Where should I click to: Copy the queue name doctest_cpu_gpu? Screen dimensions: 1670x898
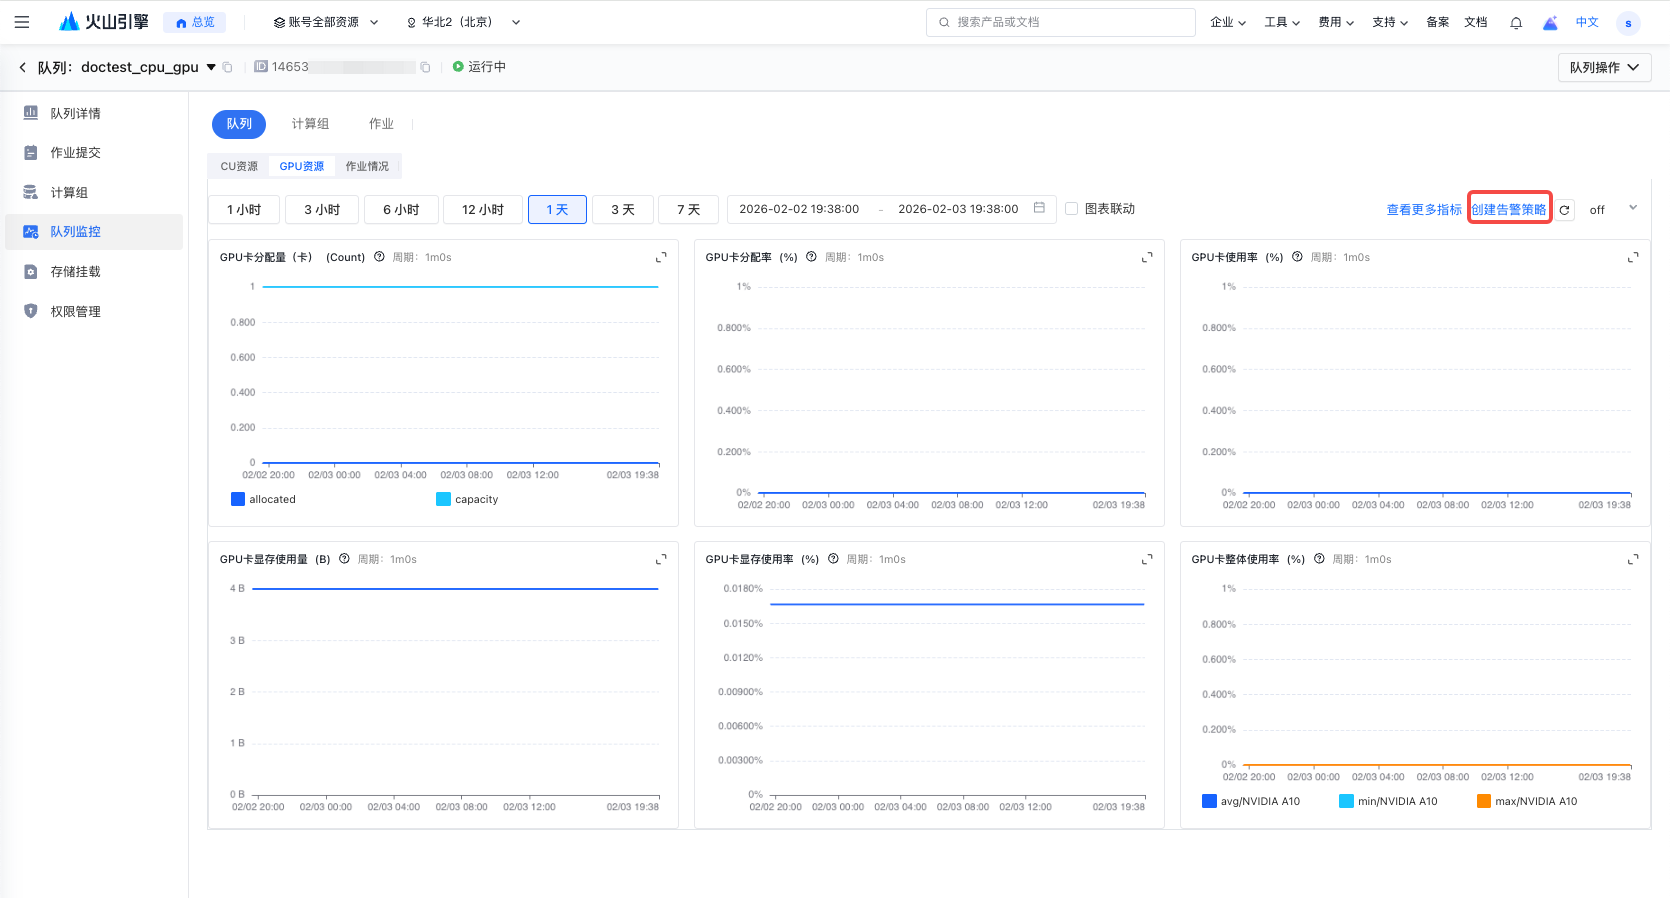[228, 68]
